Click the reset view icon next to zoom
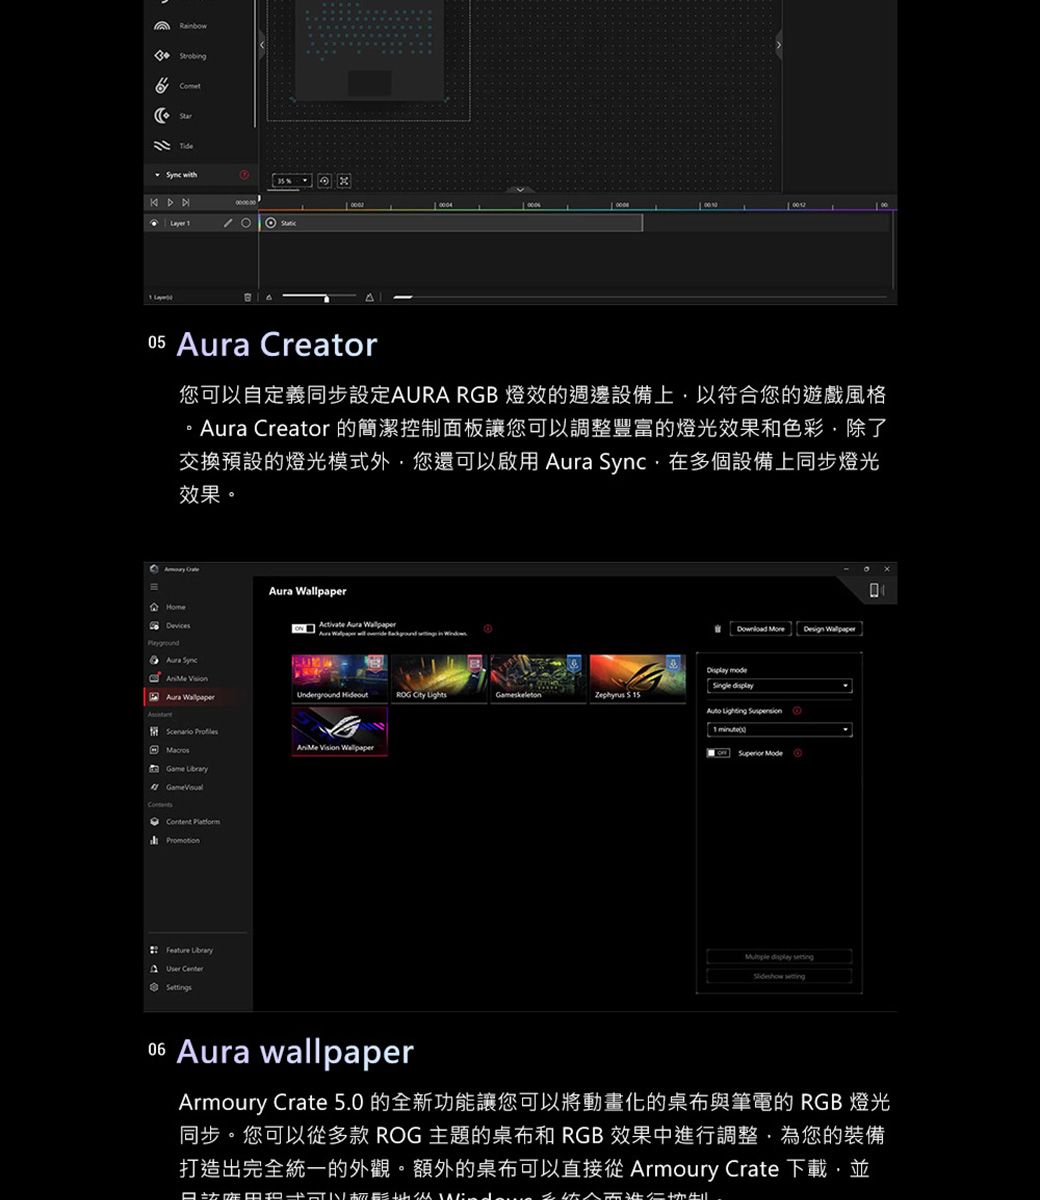This screenshot has height=1200, width=1040. 324,181
